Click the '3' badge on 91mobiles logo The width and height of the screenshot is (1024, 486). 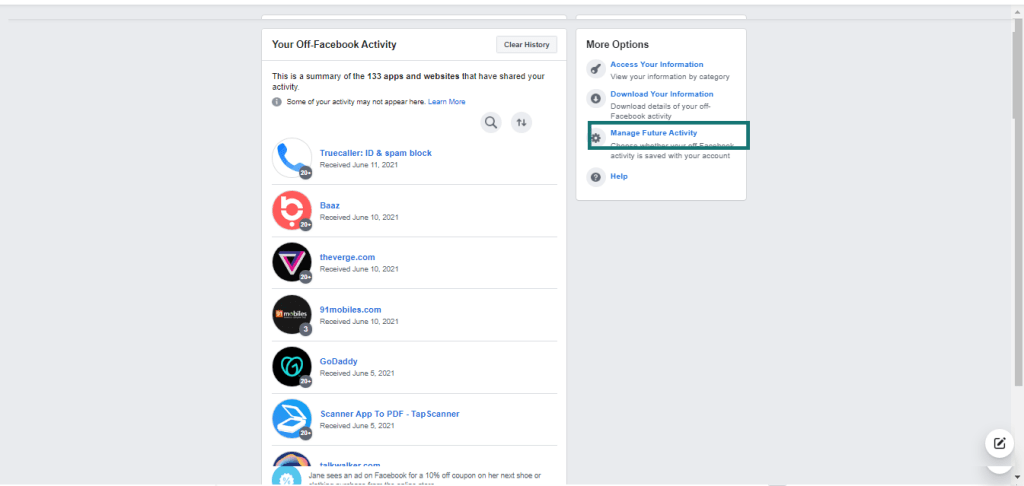click(305, 329)
